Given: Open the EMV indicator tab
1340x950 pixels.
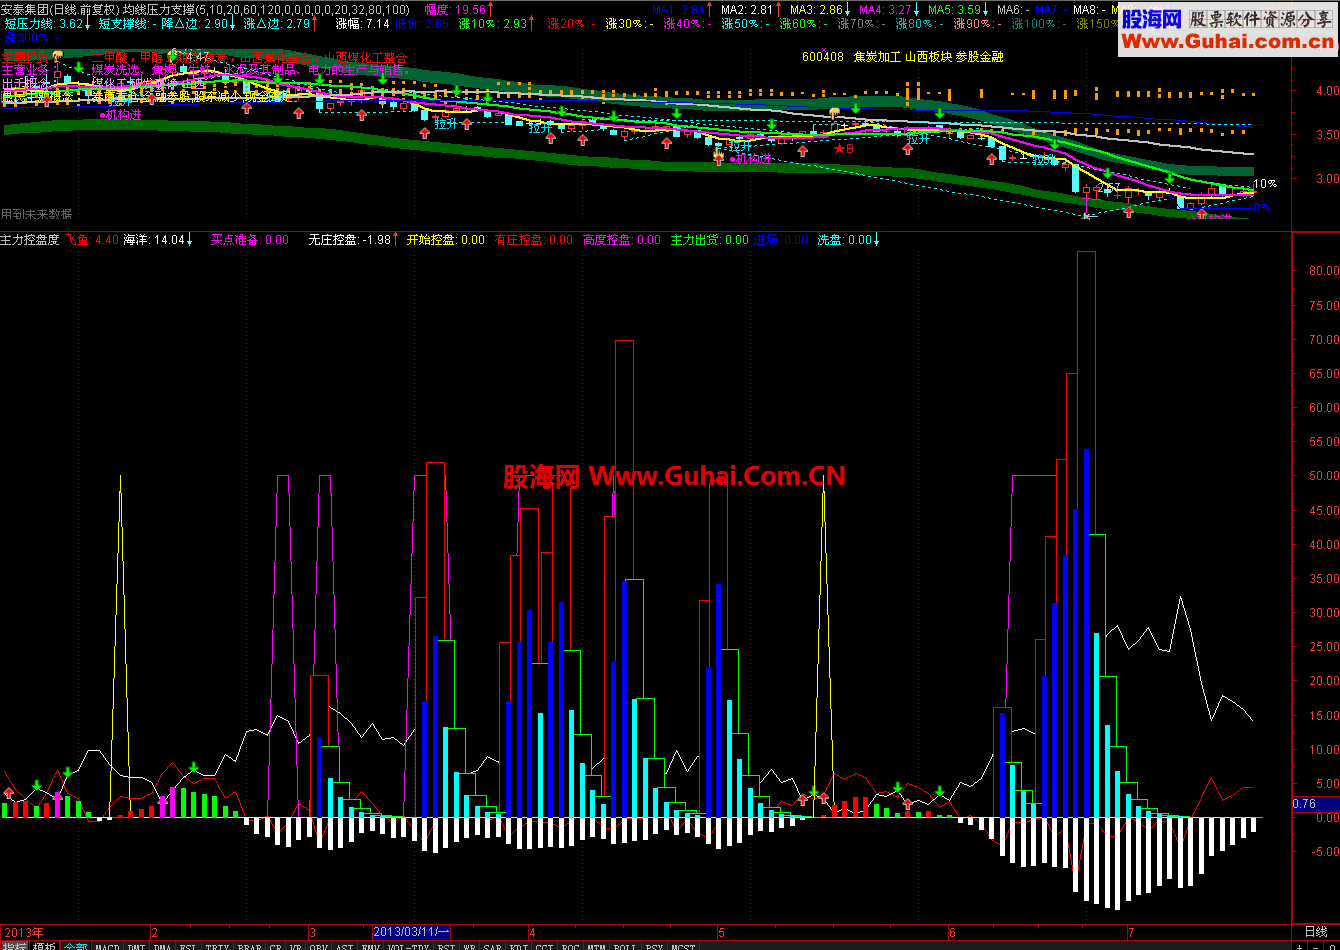Looking at the screenshot, I should pyautogui.click(x=372, y=945).
